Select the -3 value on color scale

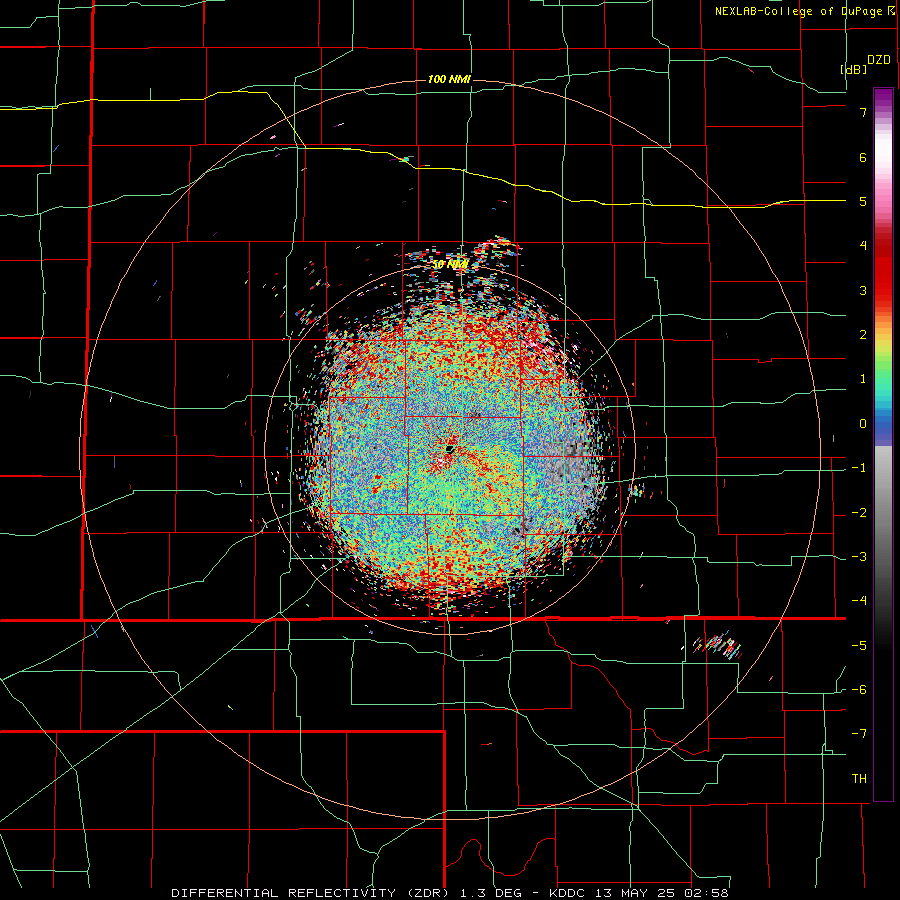[859, 557]
